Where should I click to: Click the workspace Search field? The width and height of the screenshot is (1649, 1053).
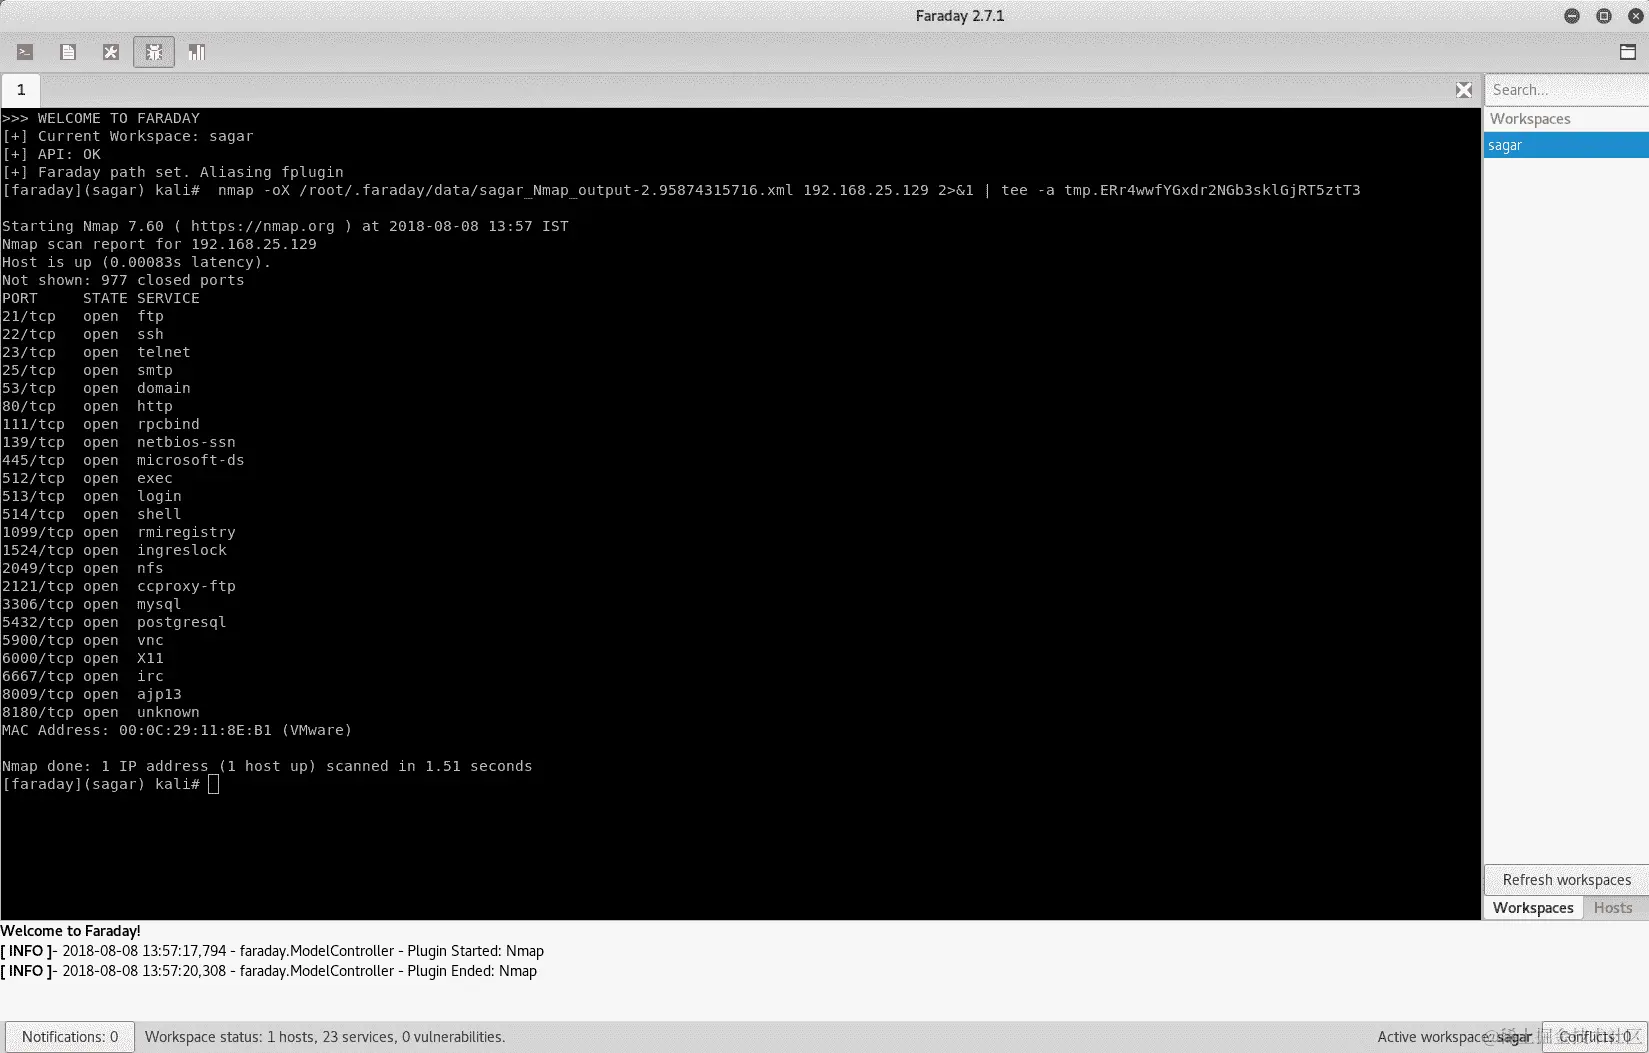(1566, 90)
